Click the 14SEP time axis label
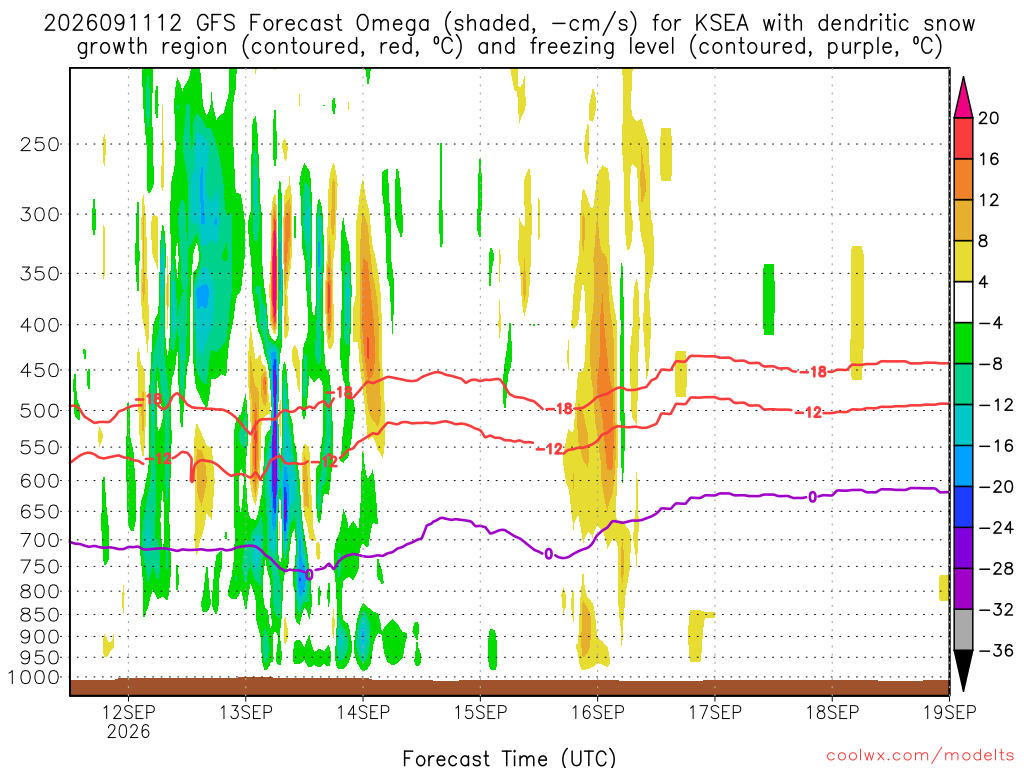Screen dimensions: 1024x768 pyautogui.click(x=363, y=712)
